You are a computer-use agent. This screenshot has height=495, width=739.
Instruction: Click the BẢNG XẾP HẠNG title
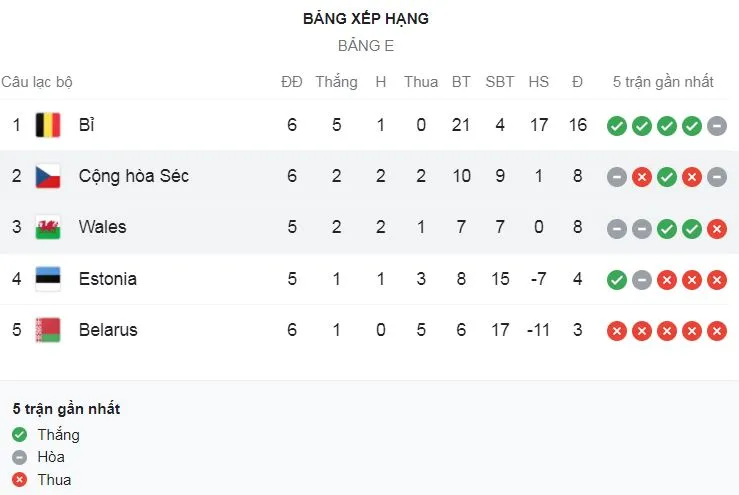pos(366,18)
